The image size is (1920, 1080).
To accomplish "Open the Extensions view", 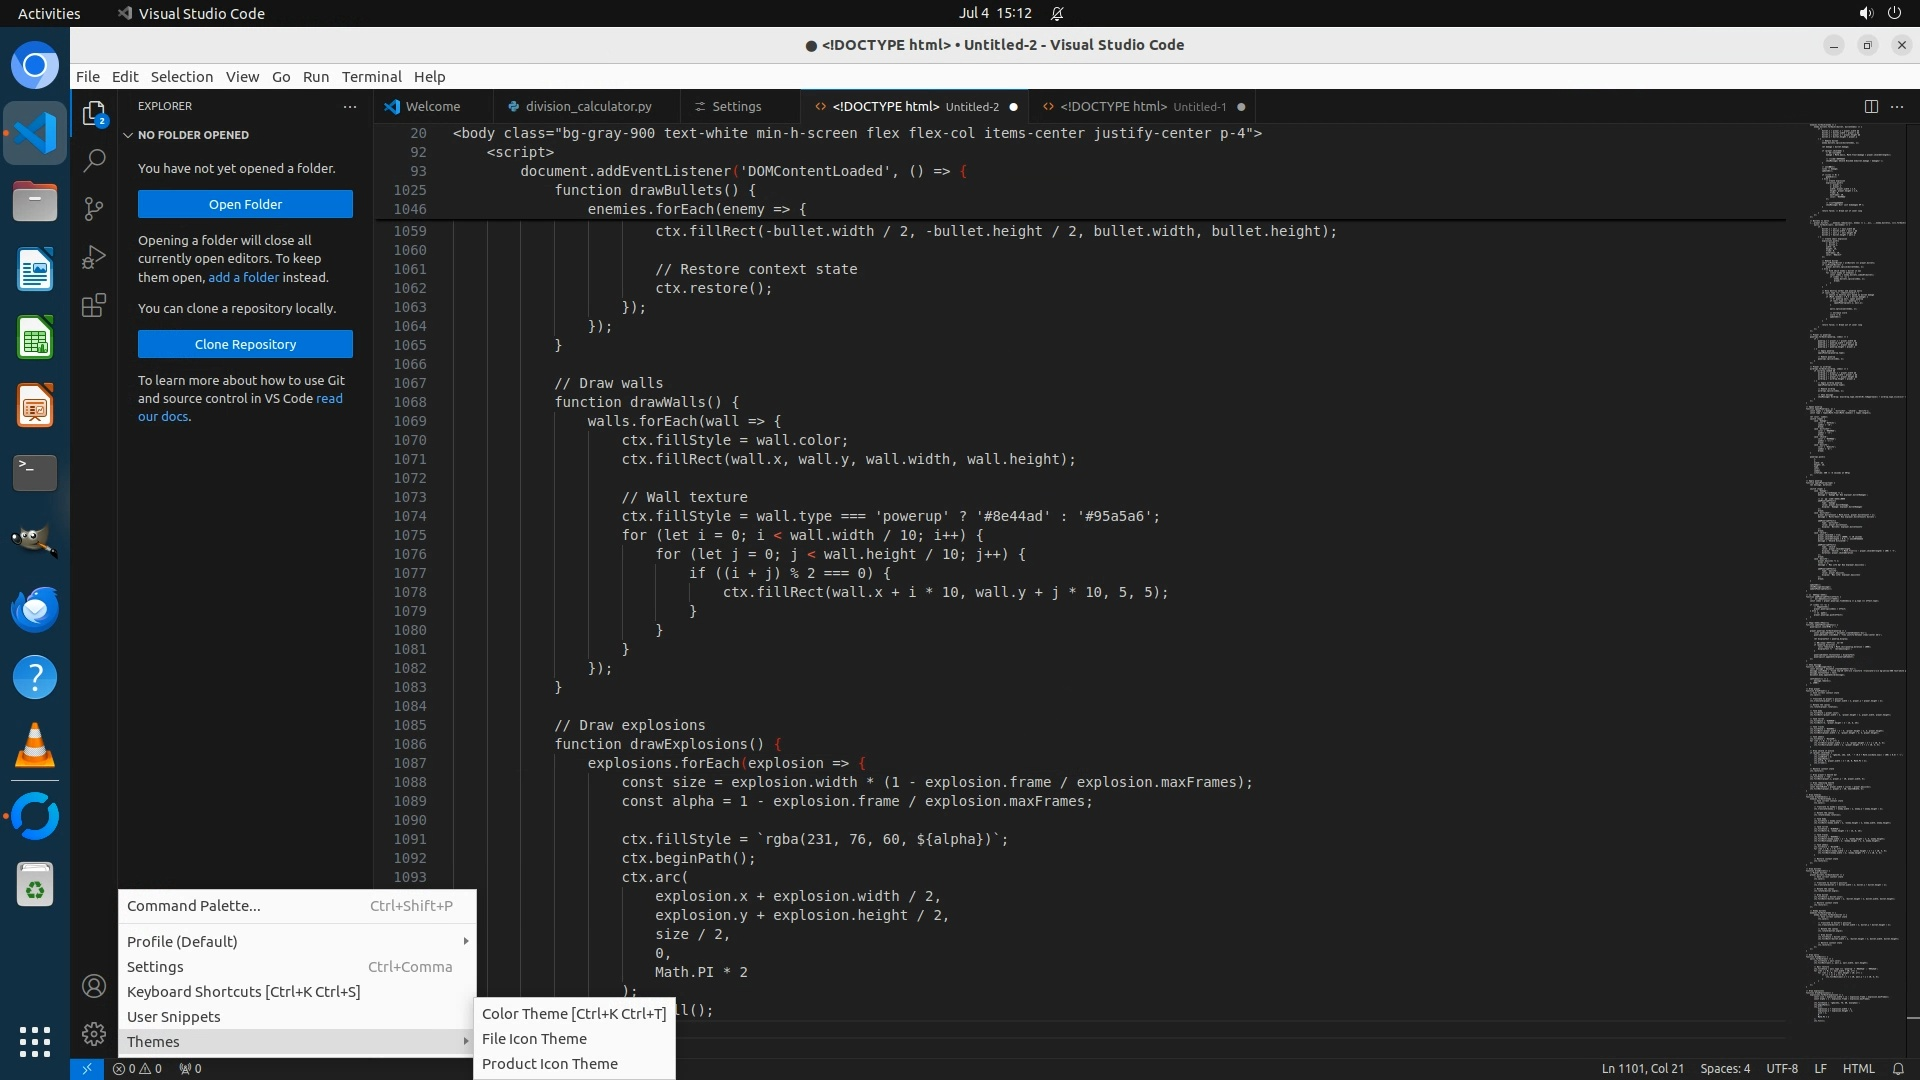I will [94, 305].
